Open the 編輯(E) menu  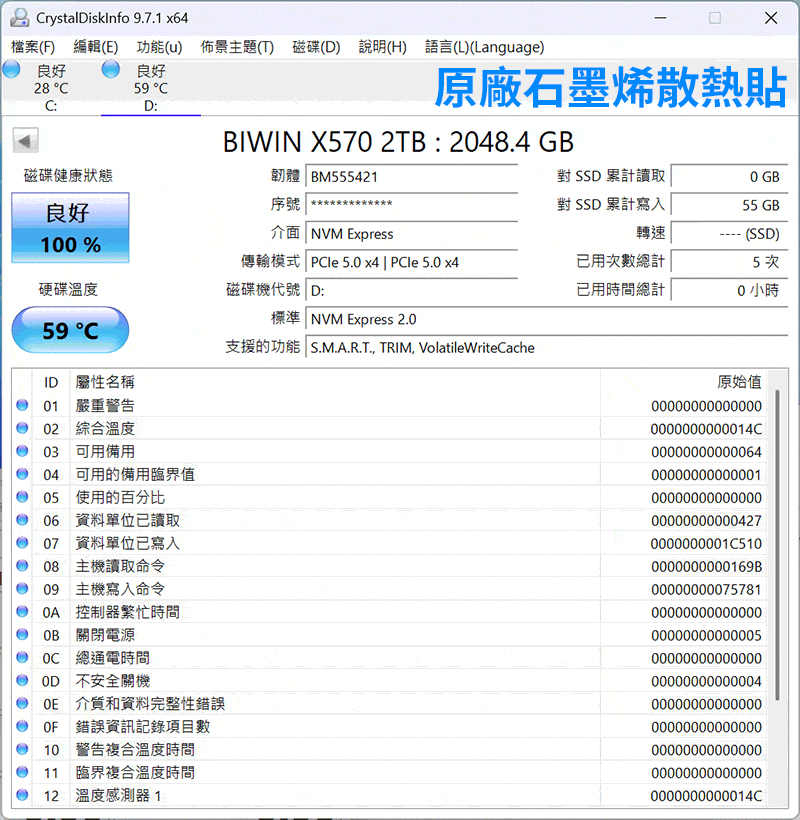(96, 47)
